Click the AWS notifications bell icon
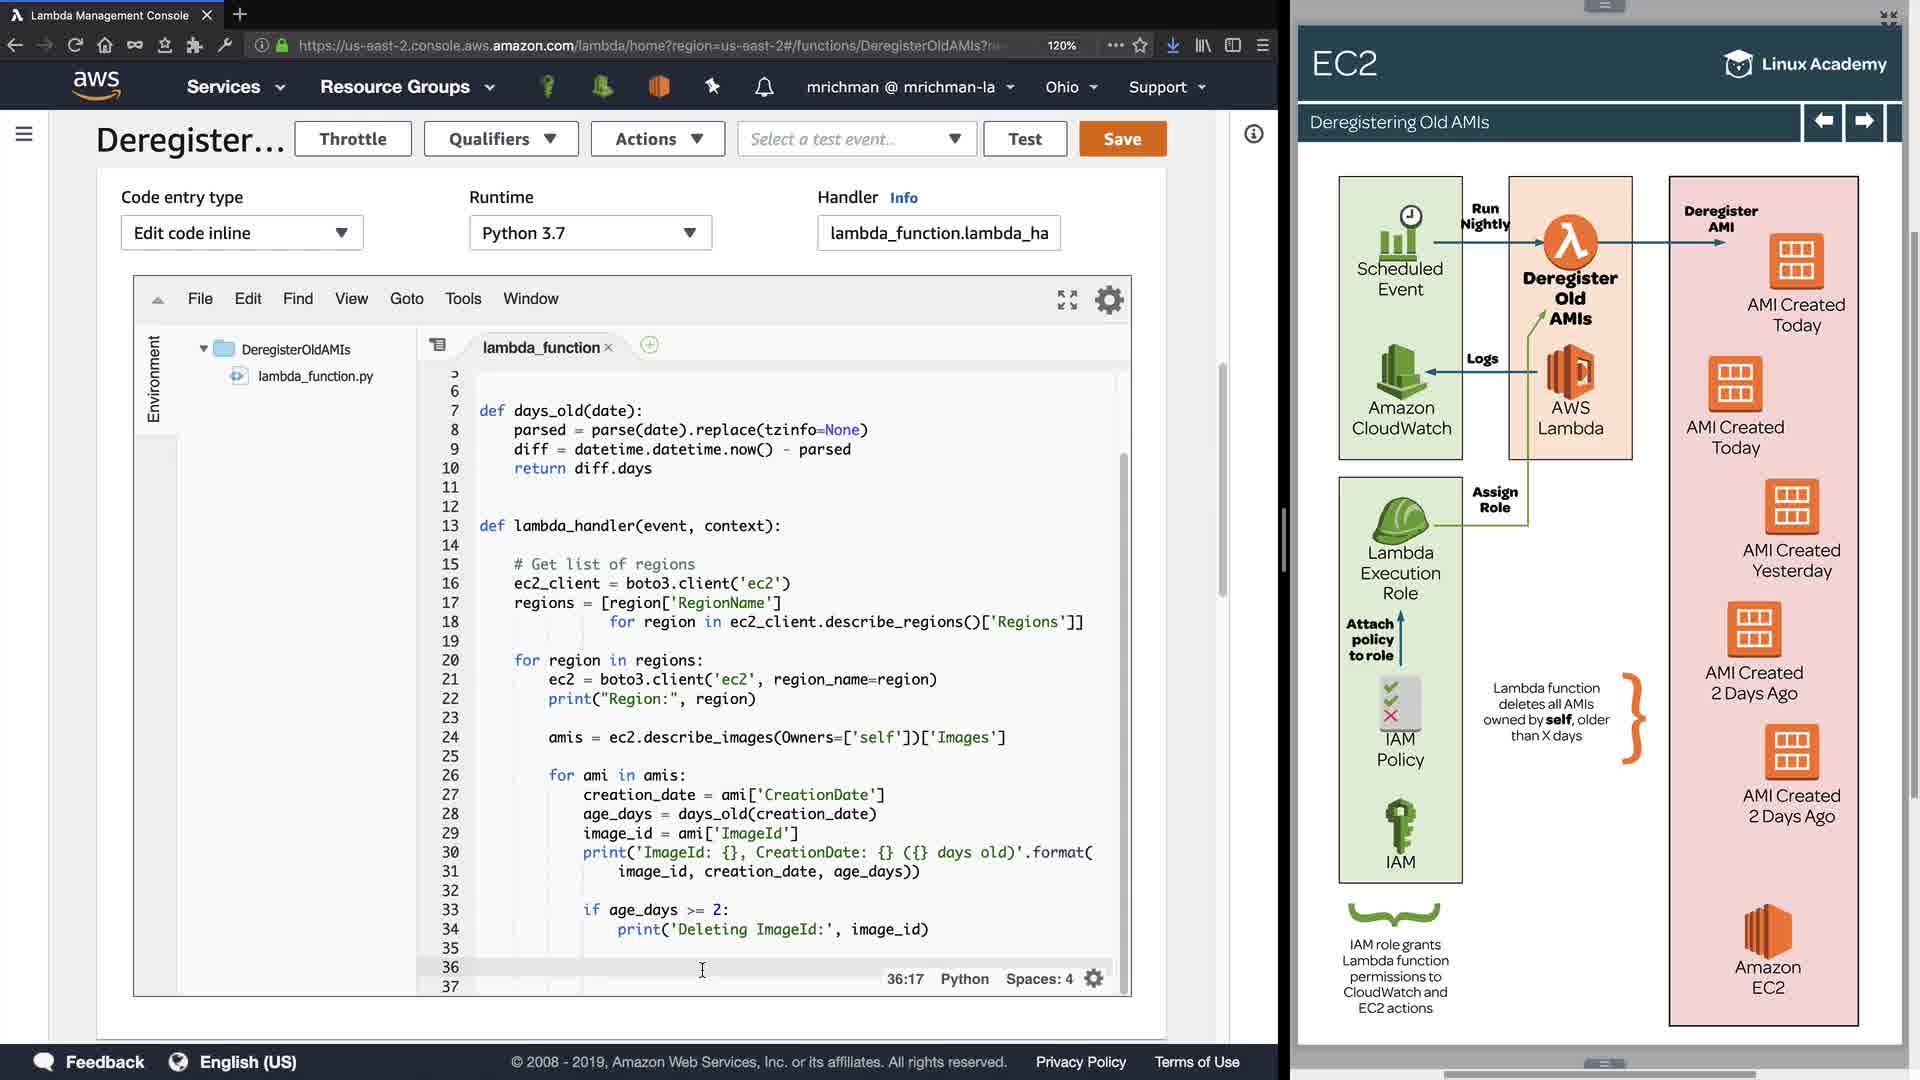 click(x=764, y=87)
